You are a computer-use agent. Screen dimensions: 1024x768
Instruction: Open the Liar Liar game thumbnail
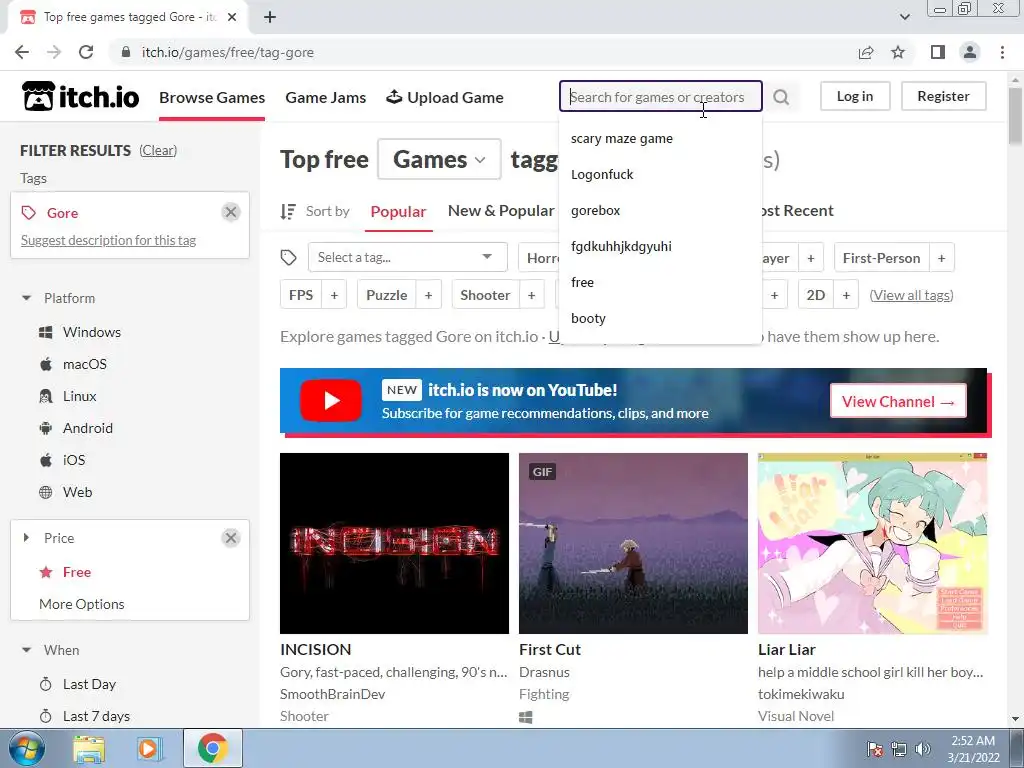coord(872,543)
